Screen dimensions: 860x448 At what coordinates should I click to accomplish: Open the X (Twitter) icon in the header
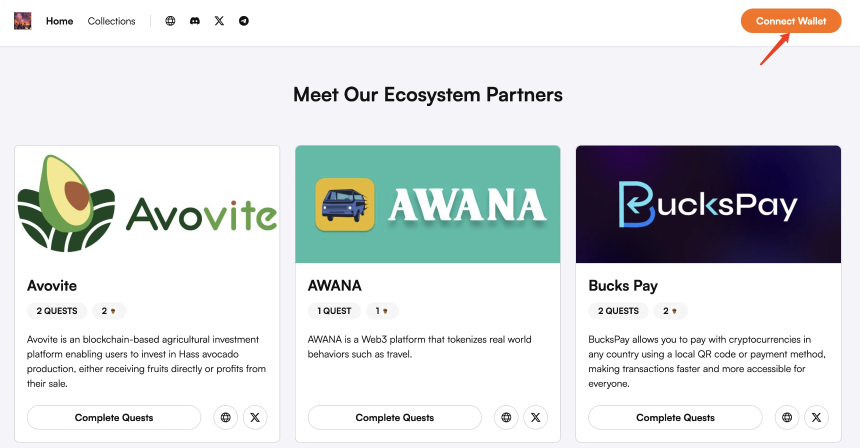pos(219,21)
